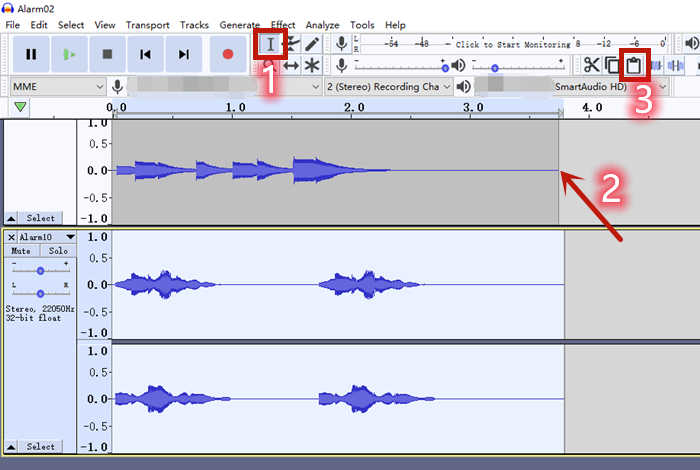
Task: Open the MME audio host dropdown
Action: 58,87
